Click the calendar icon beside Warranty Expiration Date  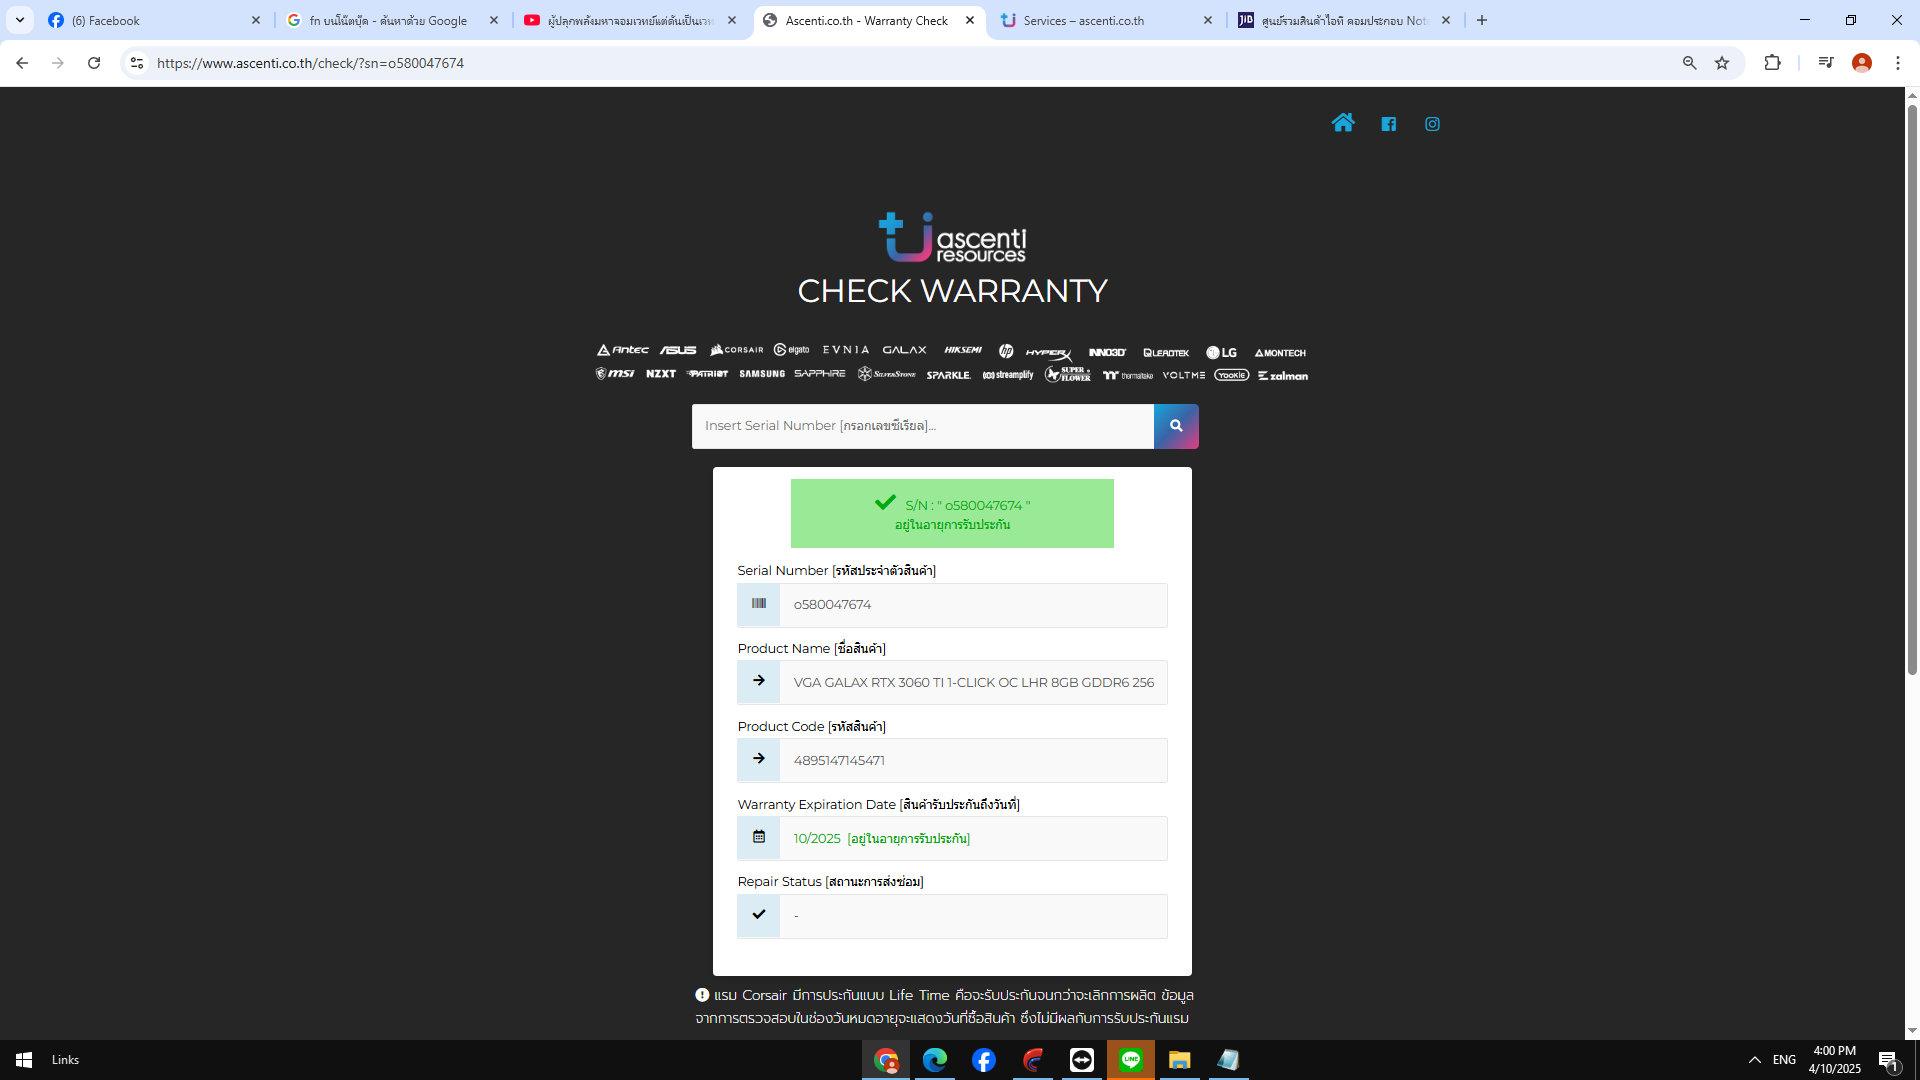tap(759, 837)
